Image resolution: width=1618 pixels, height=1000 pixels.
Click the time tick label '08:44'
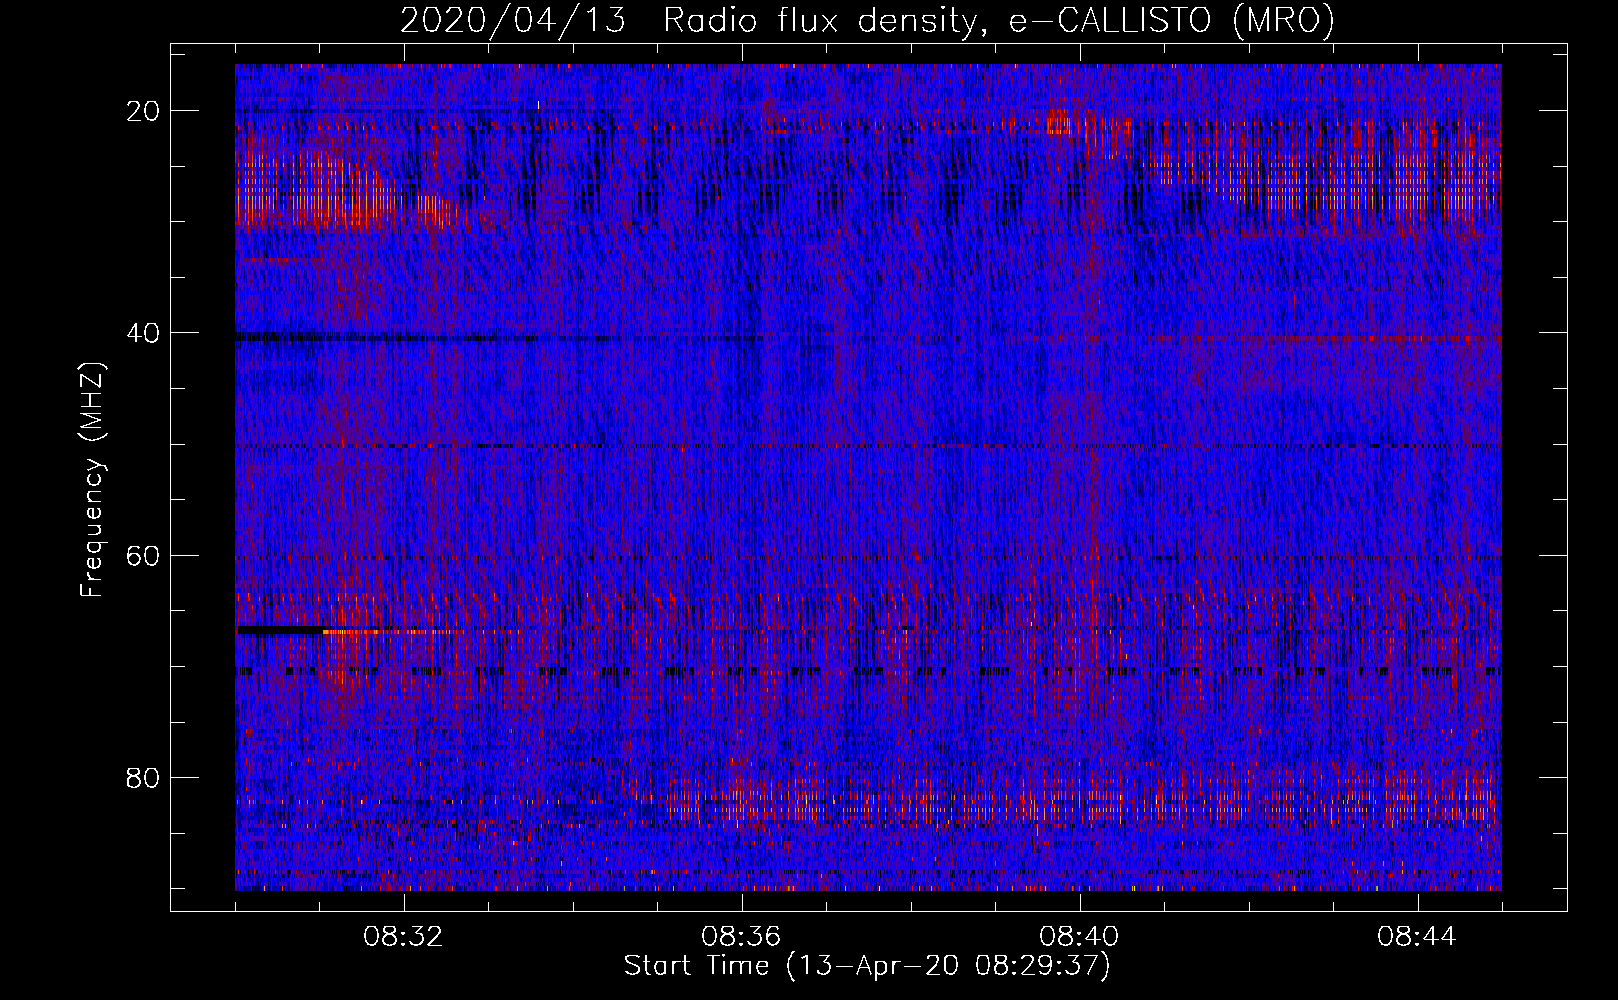tap(1417, 937)
